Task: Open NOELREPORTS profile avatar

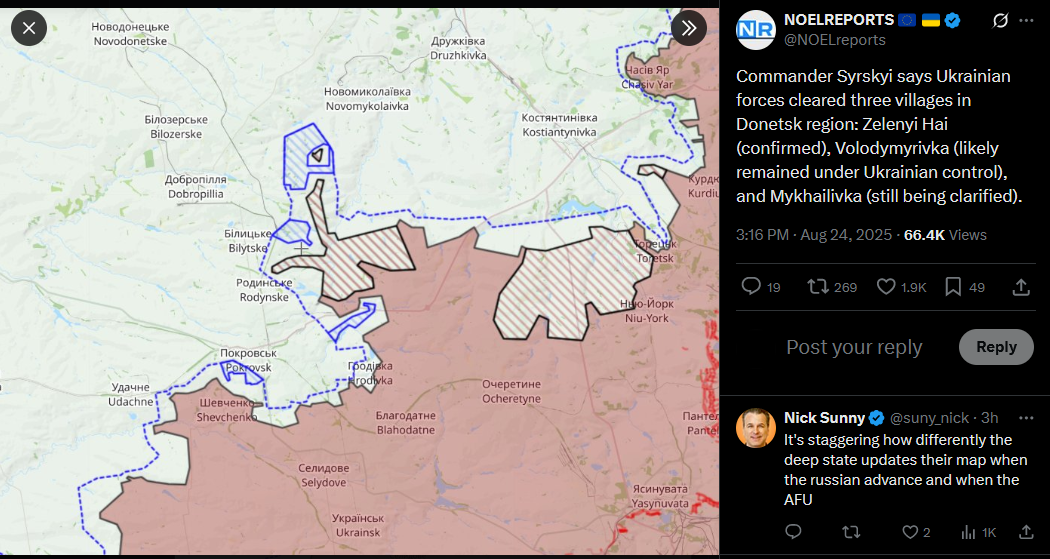Action: pos(755,29)
